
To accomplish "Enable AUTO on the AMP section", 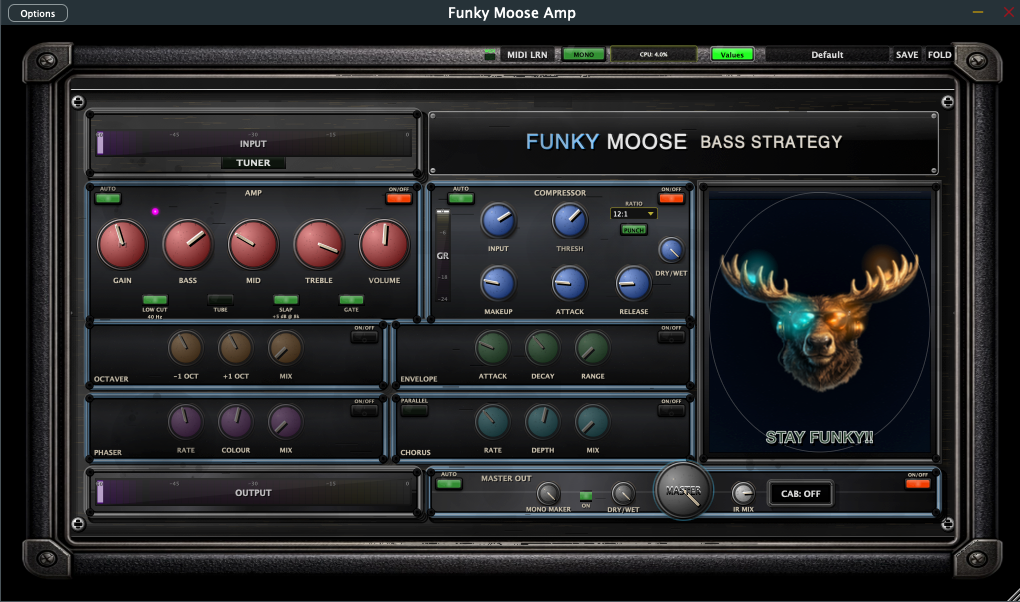I will point(109,197).
